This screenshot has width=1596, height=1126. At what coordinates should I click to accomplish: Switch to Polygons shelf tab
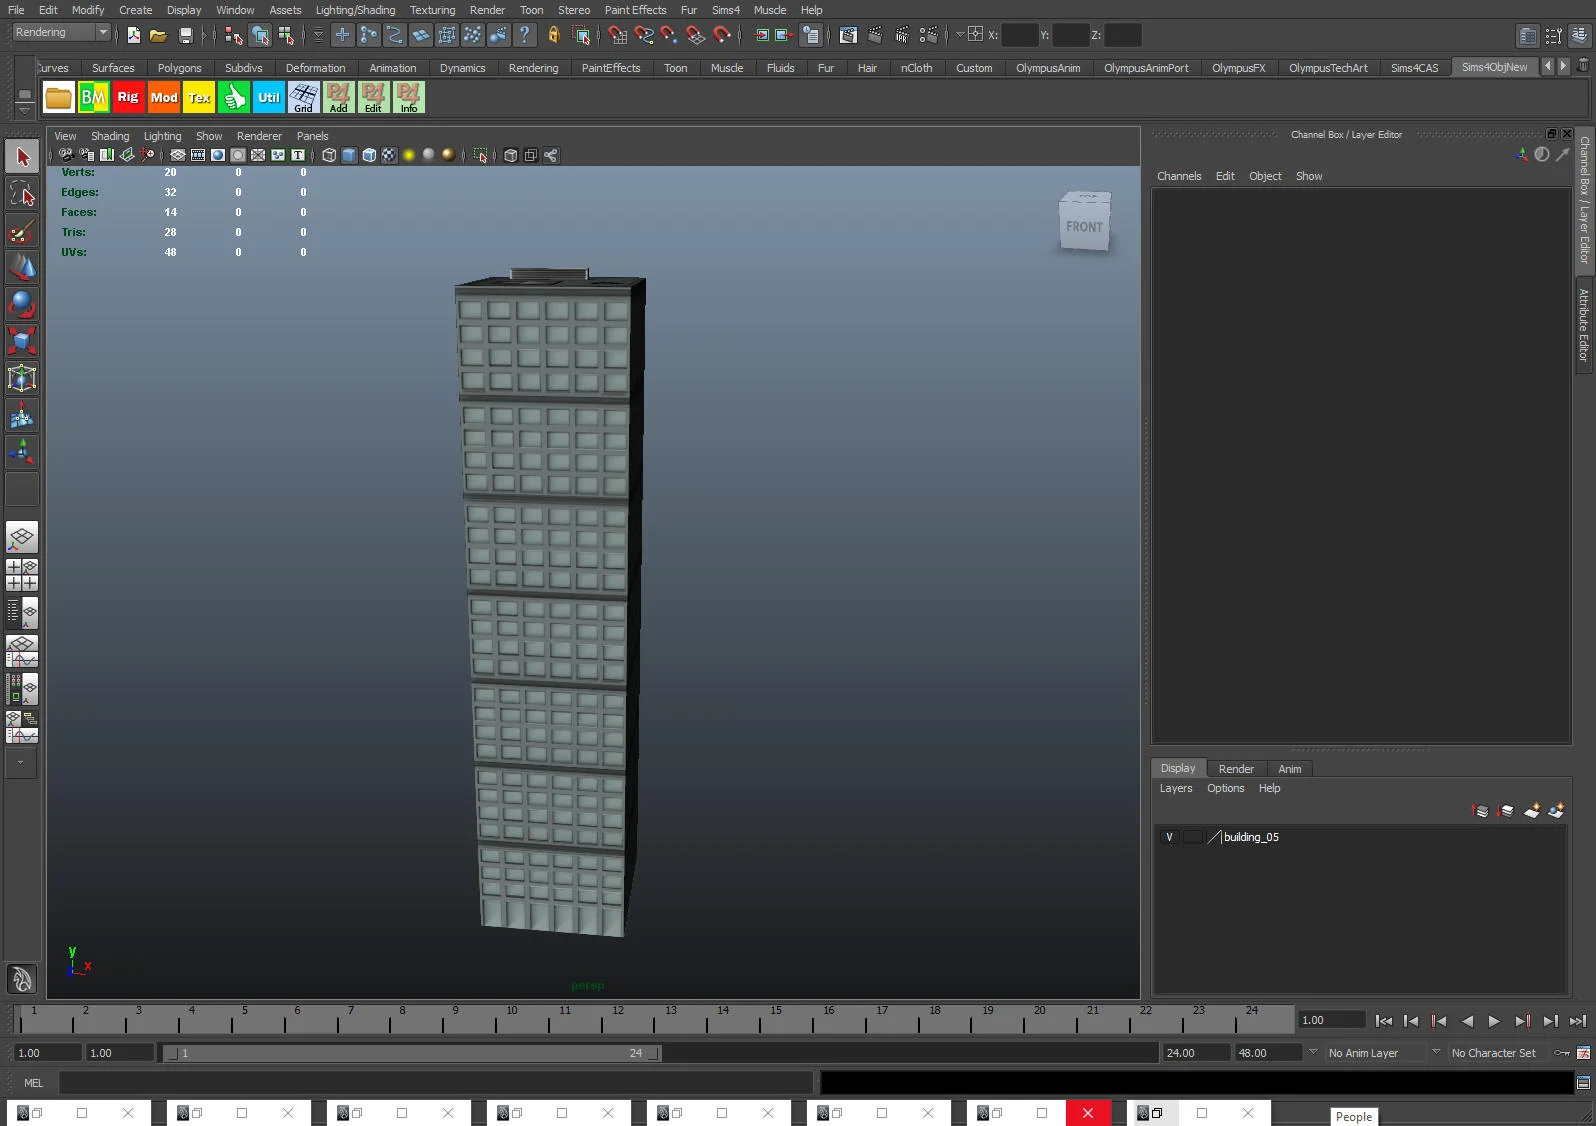tap(179, 68)
